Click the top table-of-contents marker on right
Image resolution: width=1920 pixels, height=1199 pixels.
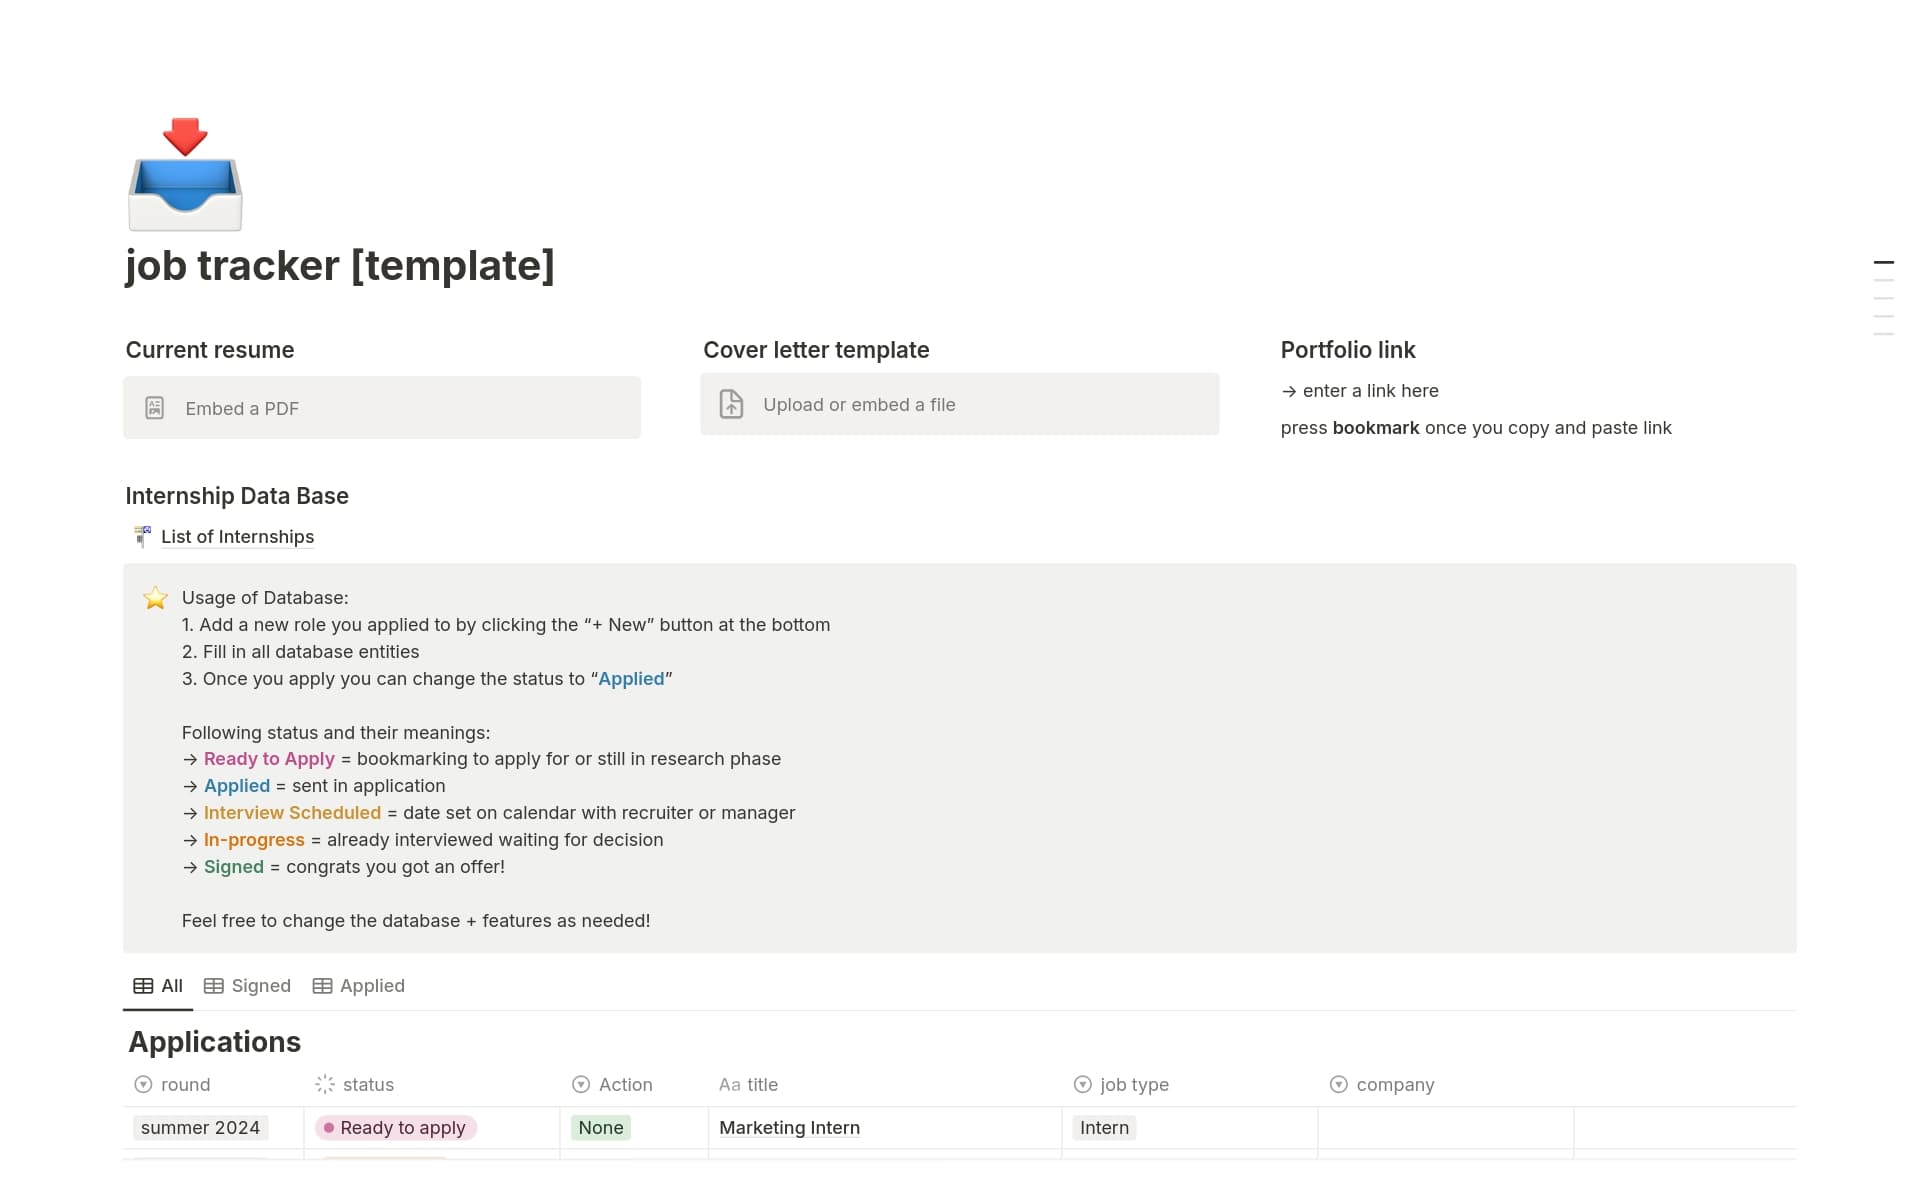point(1883,262)
